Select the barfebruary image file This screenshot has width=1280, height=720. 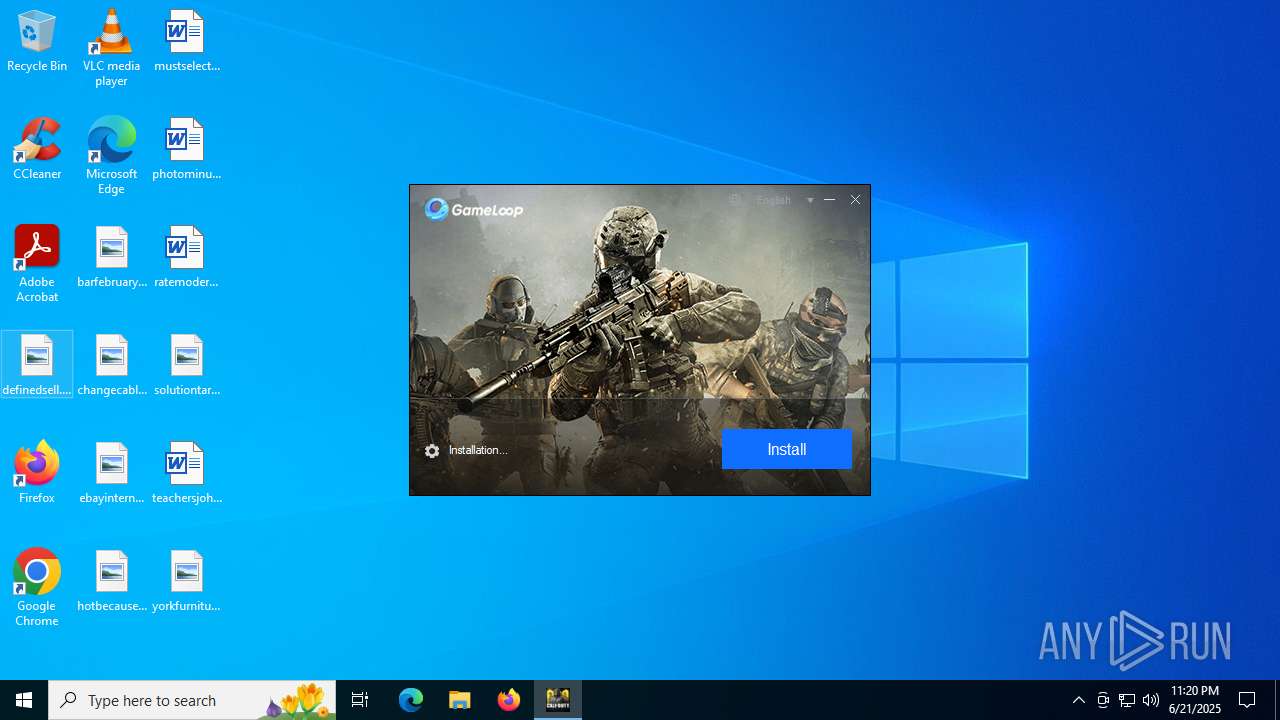click(x=111, y=258)
